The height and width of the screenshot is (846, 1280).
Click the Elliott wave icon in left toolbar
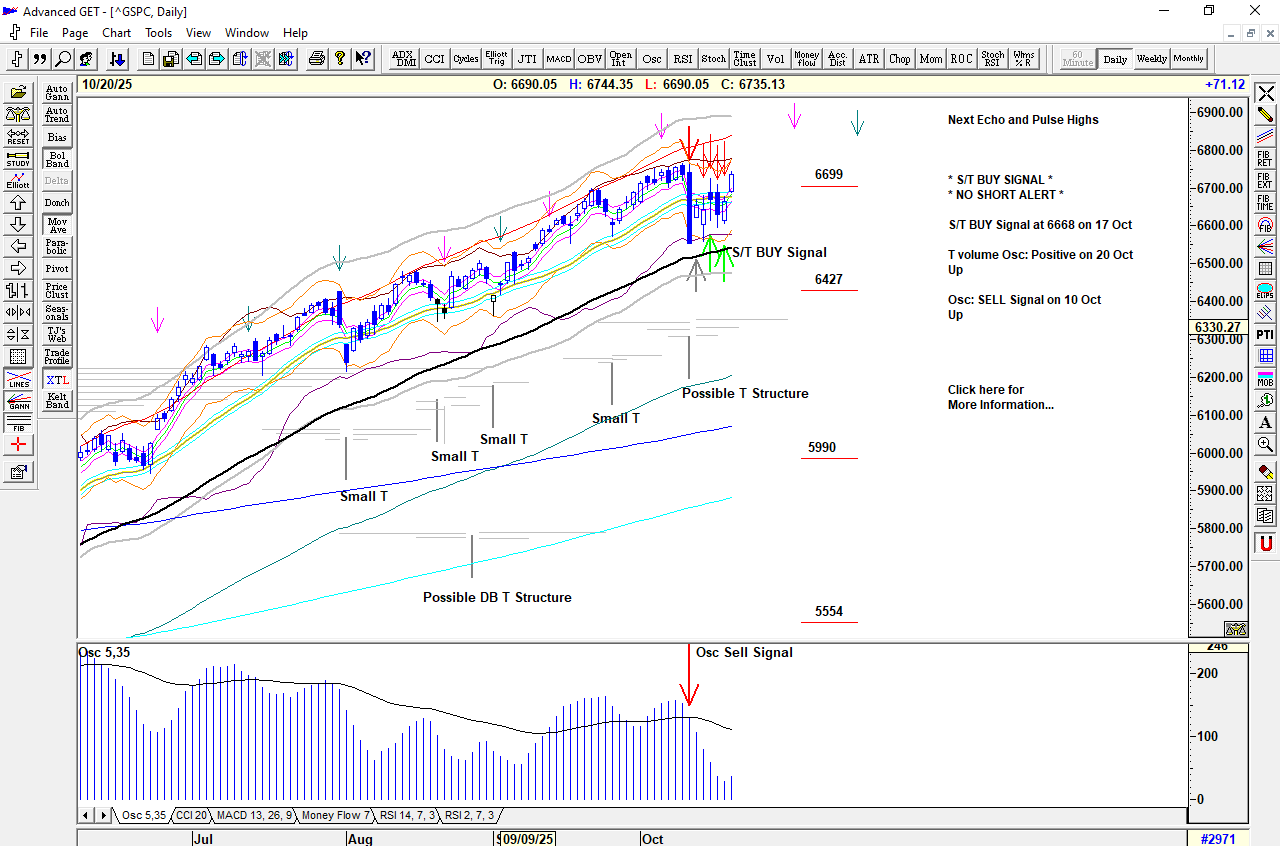pos(18,181)
